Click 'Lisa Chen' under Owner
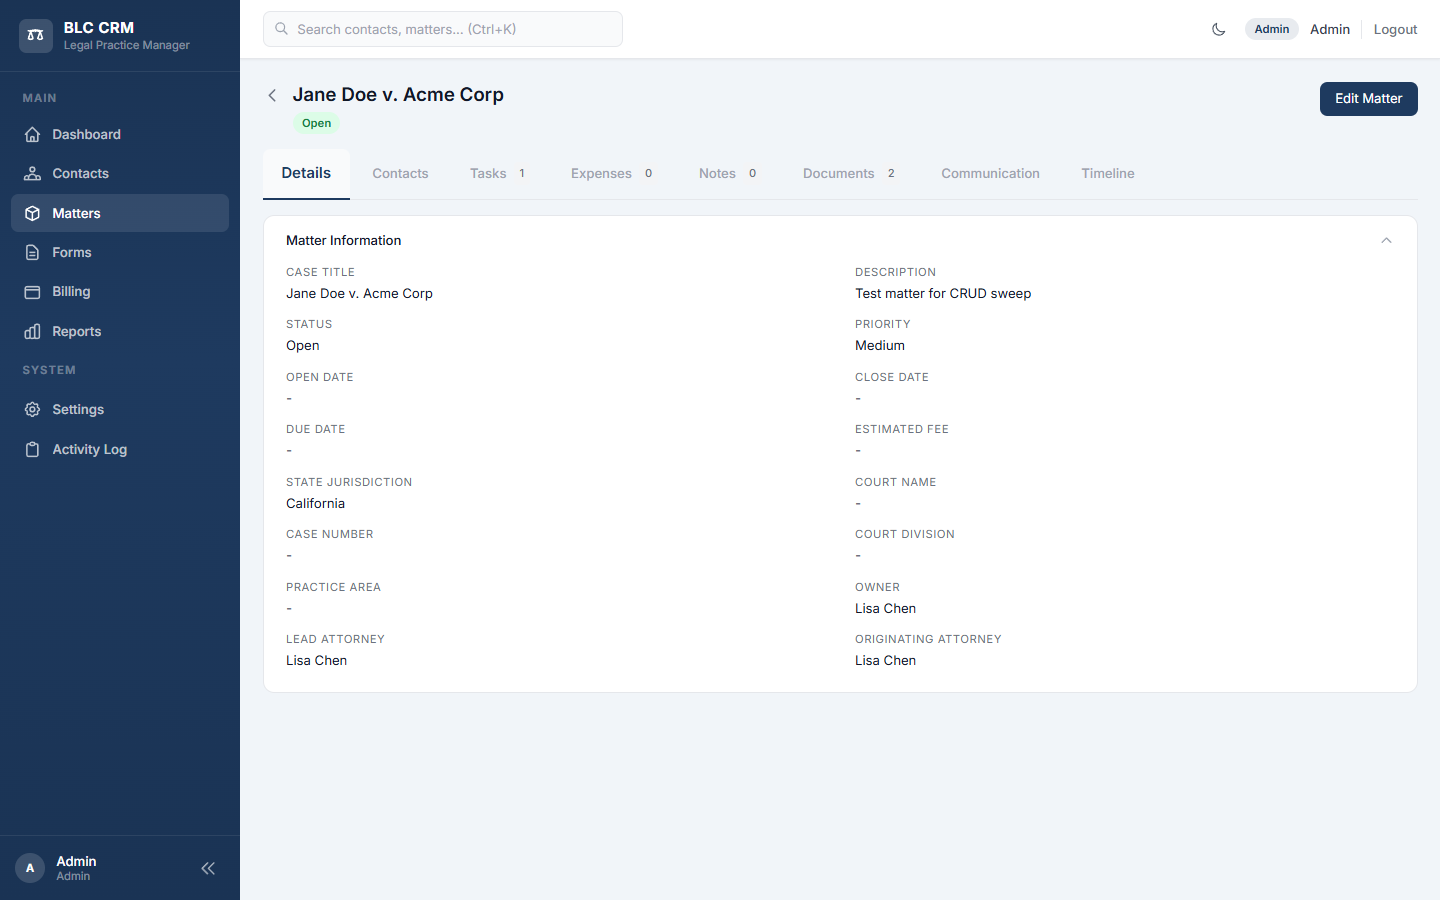The height and width of the screenshot is (900, 1440). (x=885, y=608)
